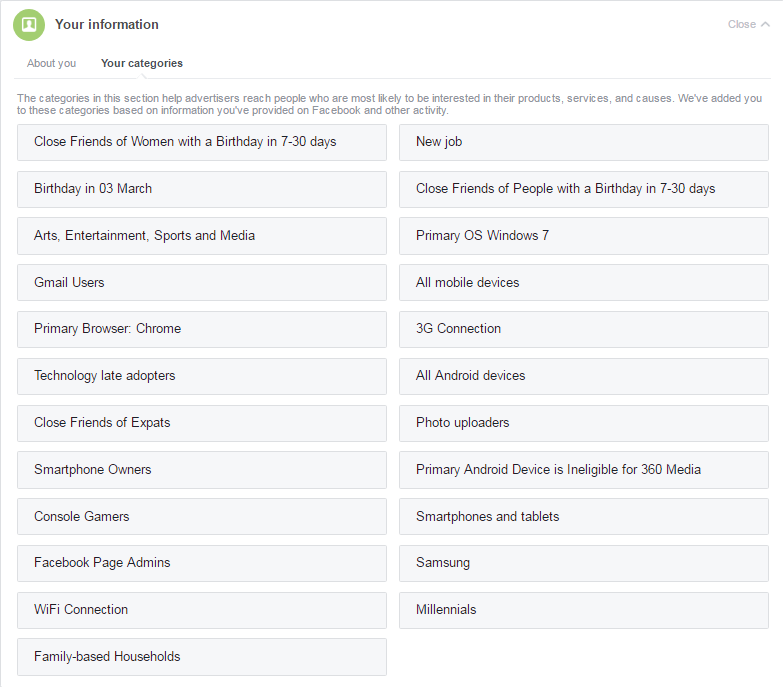Select Arts, Entertainment, Sports and Media category
Viewport: 783px width, 687px height.
point(202,236)
